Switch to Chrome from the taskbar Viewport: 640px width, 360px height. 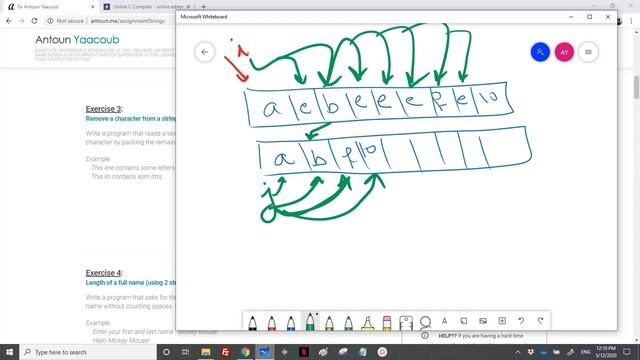[245, 352]
